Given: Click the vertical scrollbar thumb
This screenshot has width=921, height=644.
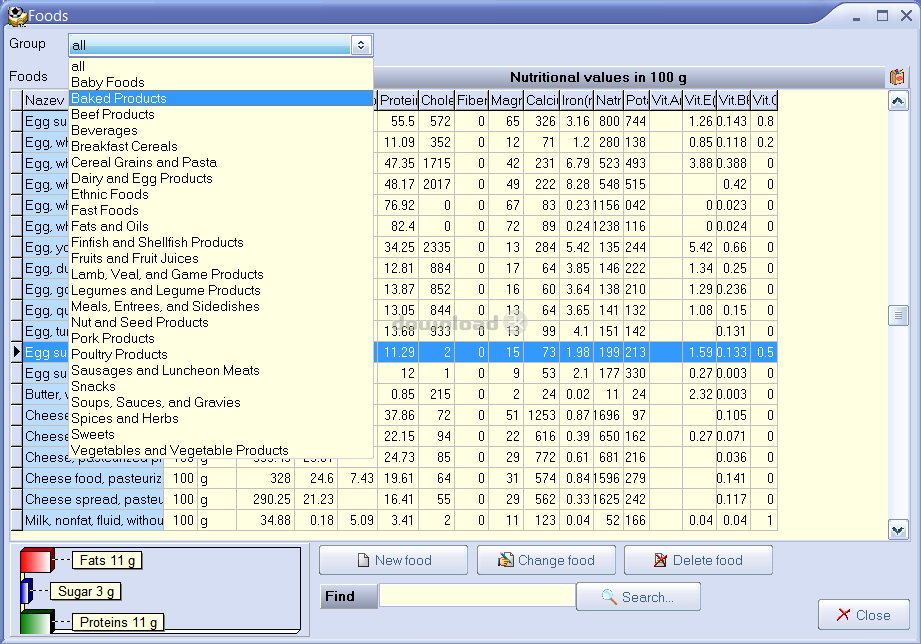Looking at the screenshot, I should (898, 316).
